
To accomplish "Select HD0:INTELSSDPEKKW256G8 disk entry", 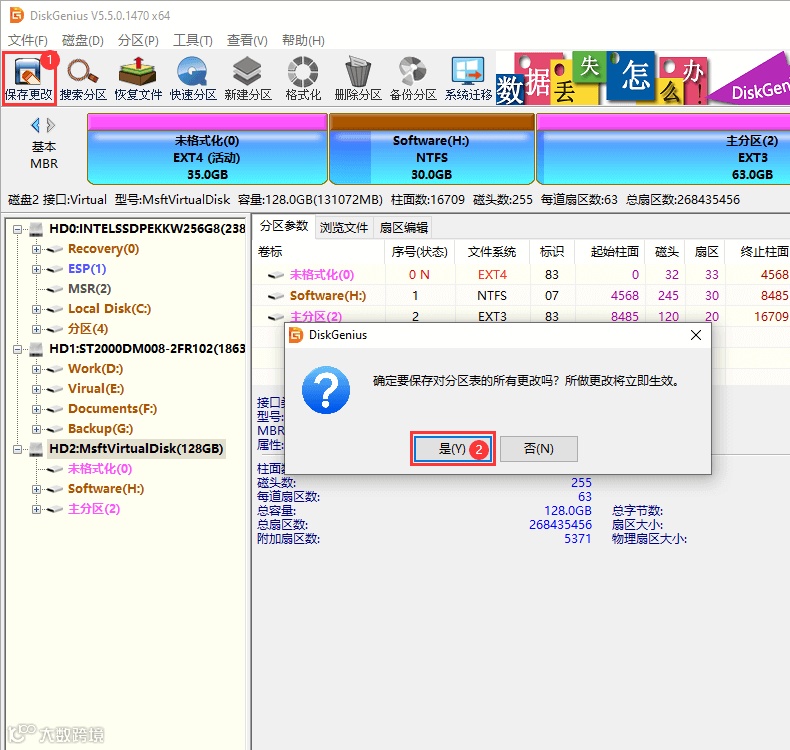I will tap(147, 229).
